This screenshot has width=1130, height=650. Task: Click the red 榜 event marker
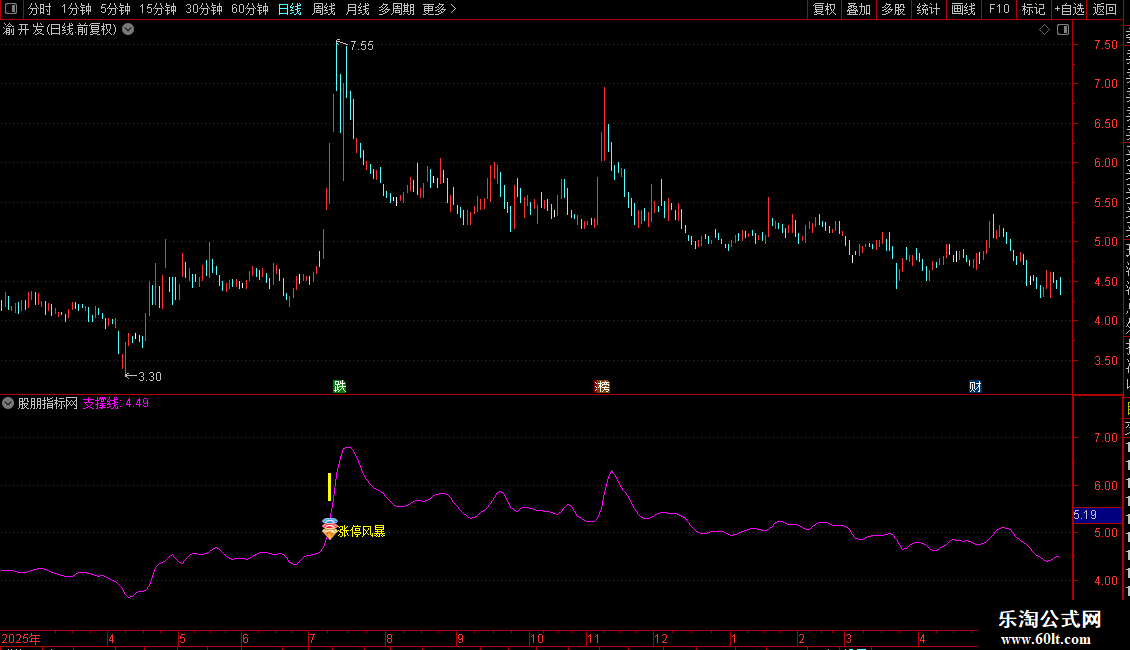[602, 386]
